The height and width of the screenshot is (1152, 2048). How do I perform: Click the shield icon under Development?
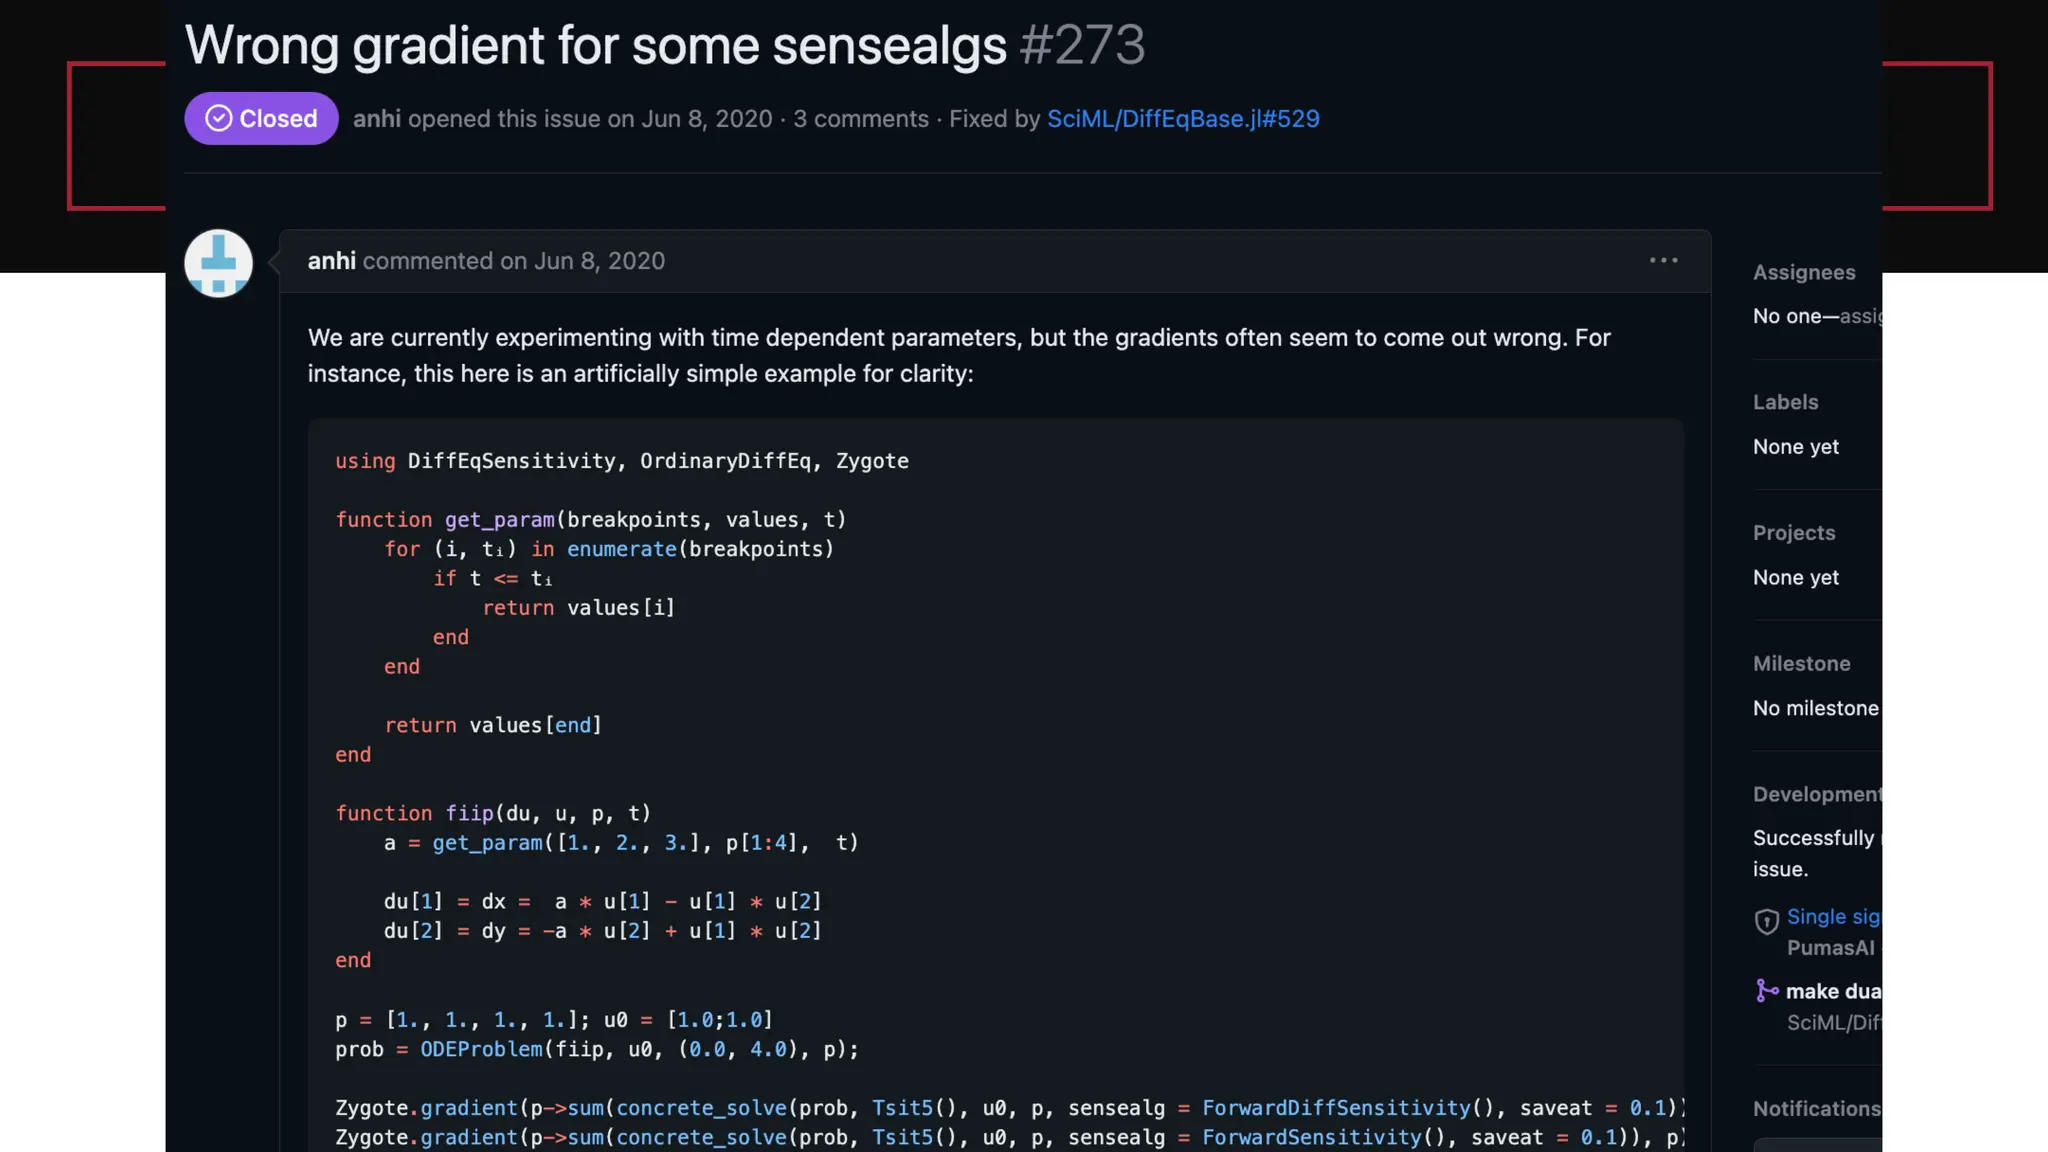(x=1766, y=920)
